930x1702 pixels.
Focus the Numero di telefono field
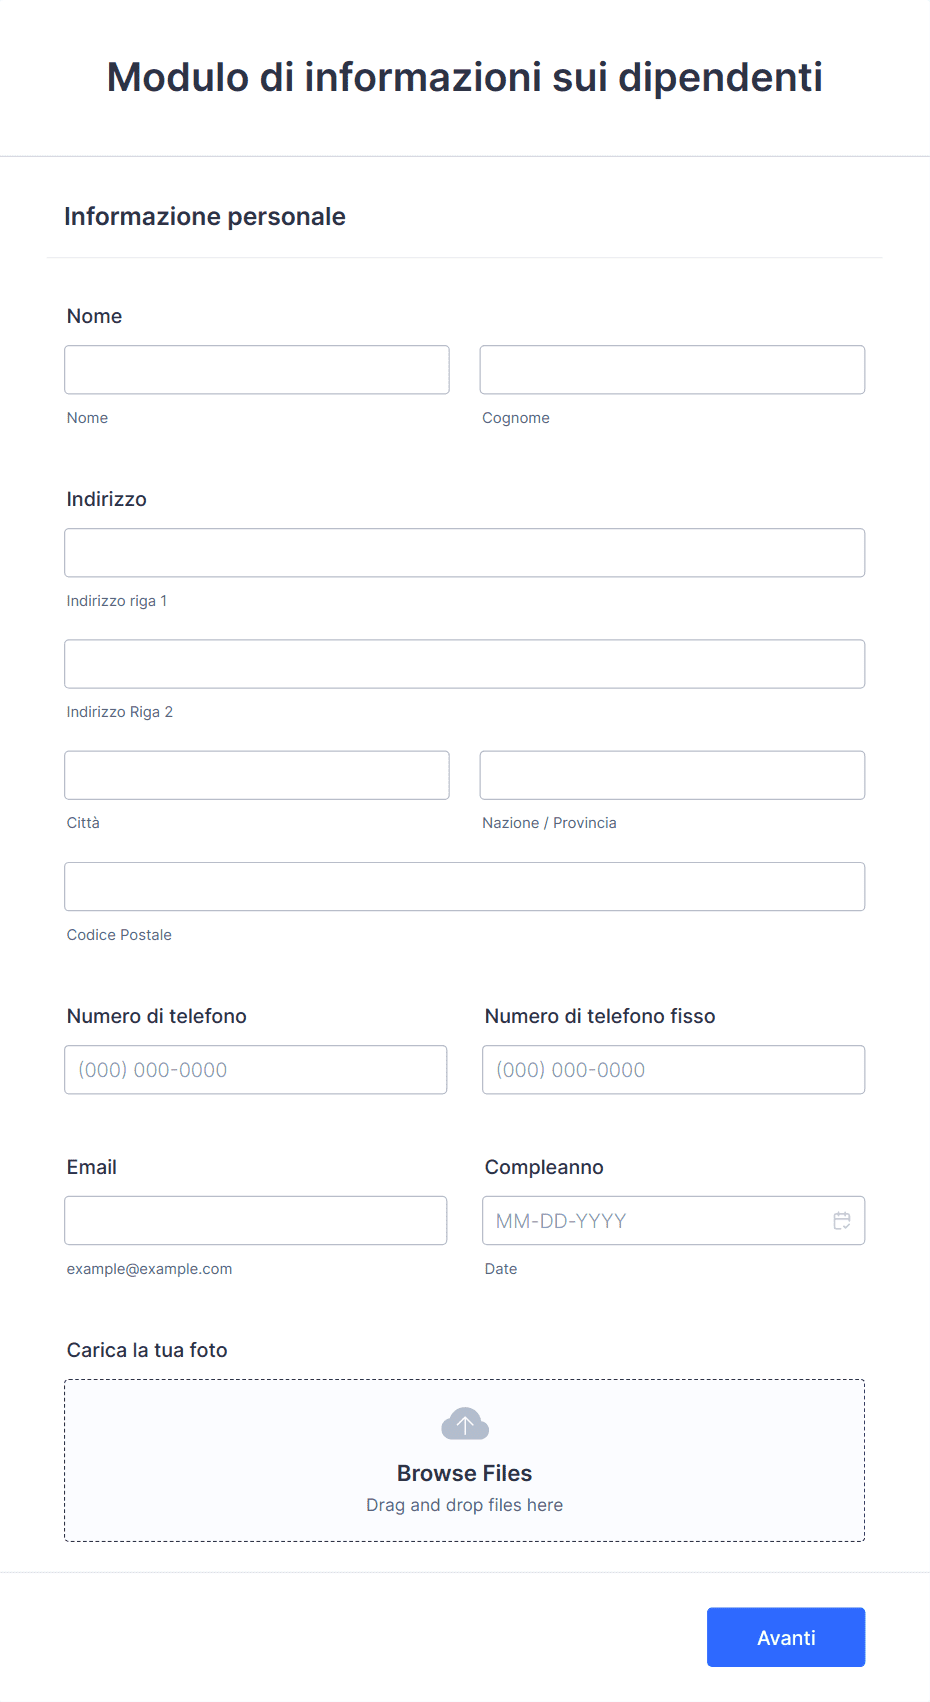point(256,1070)
